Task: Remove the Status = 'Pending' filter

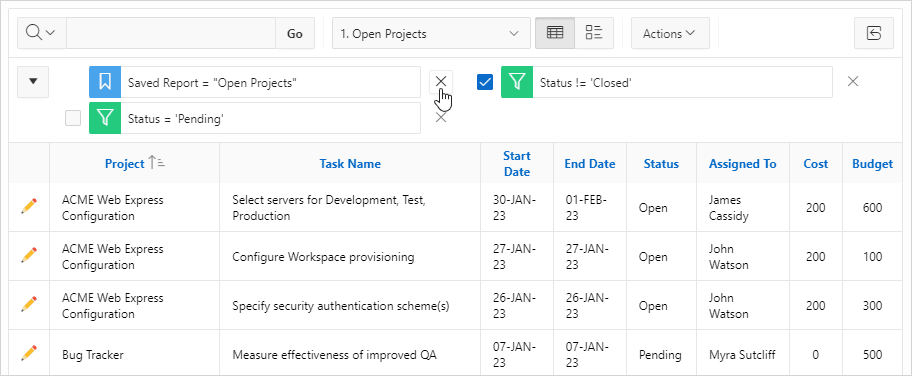Action: pyautogui.click(x=441, y=118)
